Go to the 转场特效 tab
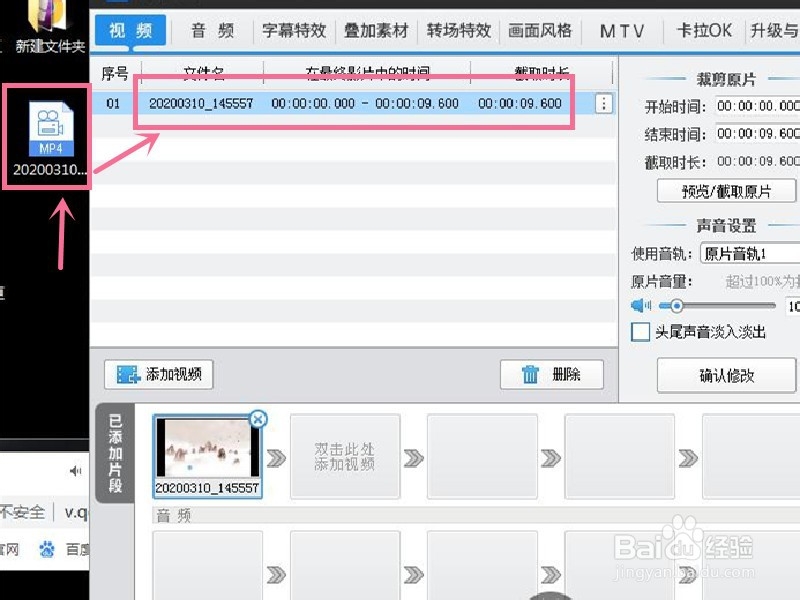The width and height of the screenshot is (800, 600). [x=458, y=31]
